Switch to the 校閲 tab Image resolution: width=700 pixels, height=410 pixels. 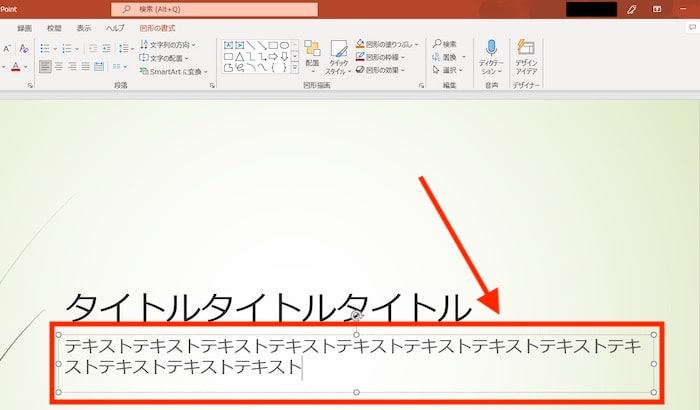[54, 28]
